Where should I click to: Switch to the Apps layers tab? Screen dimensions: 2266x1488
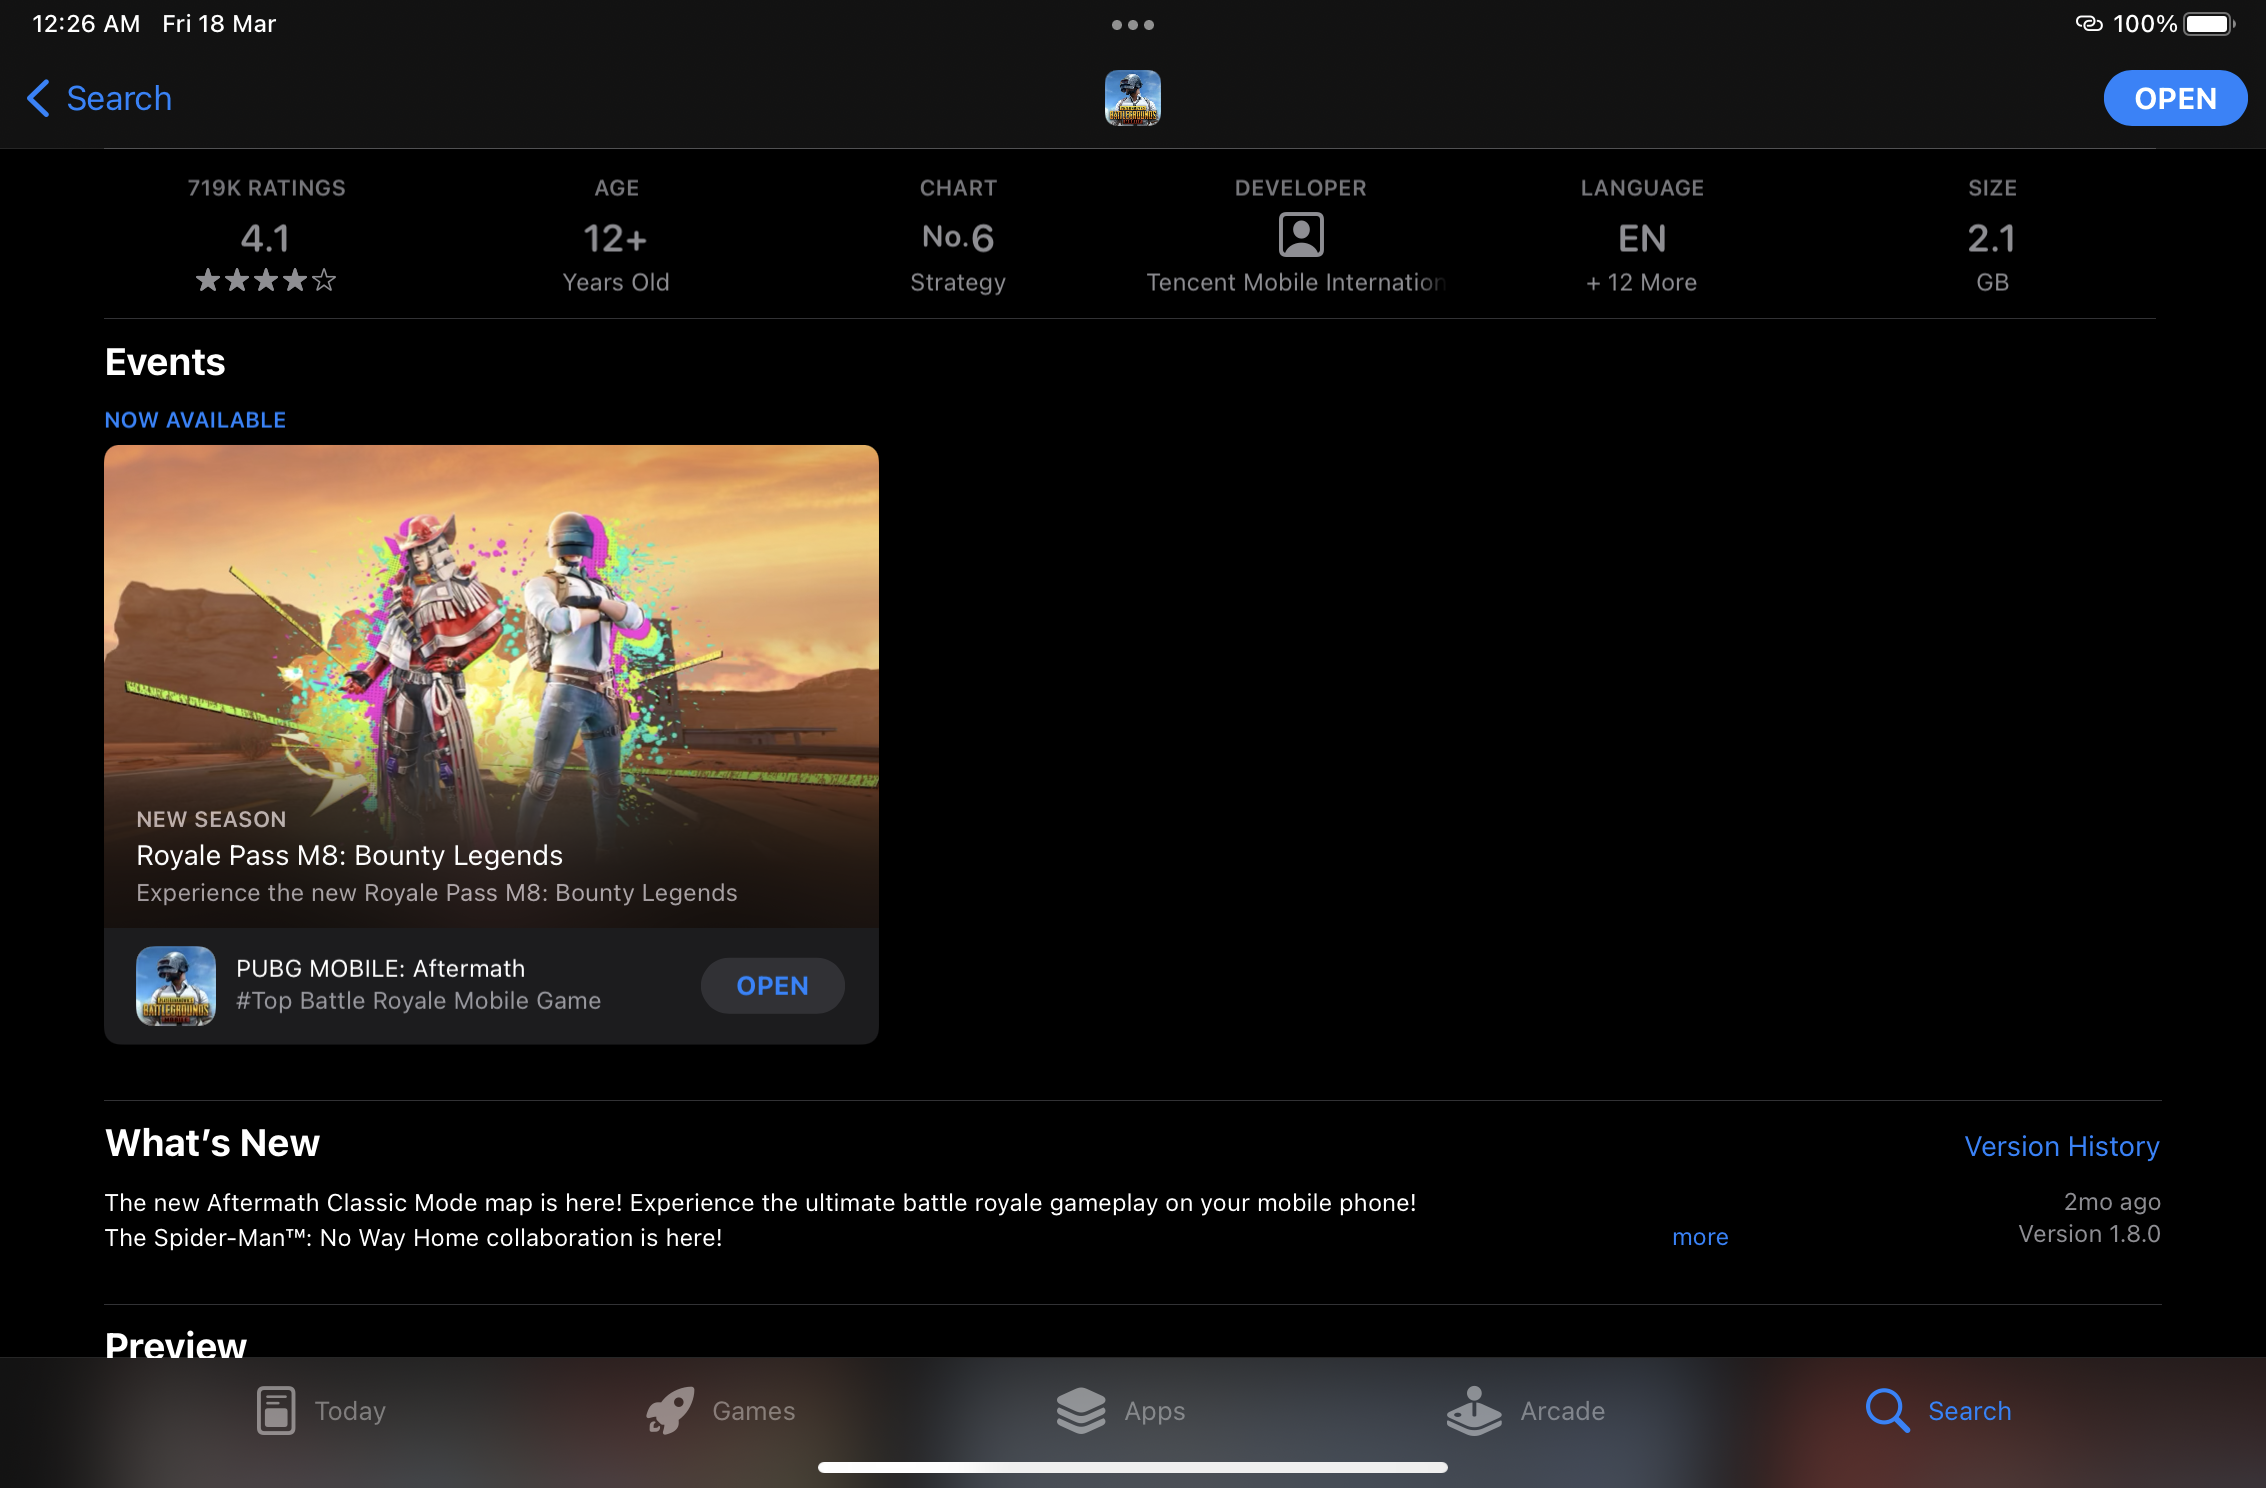pyautogui.click(x=1081, y=1410)
